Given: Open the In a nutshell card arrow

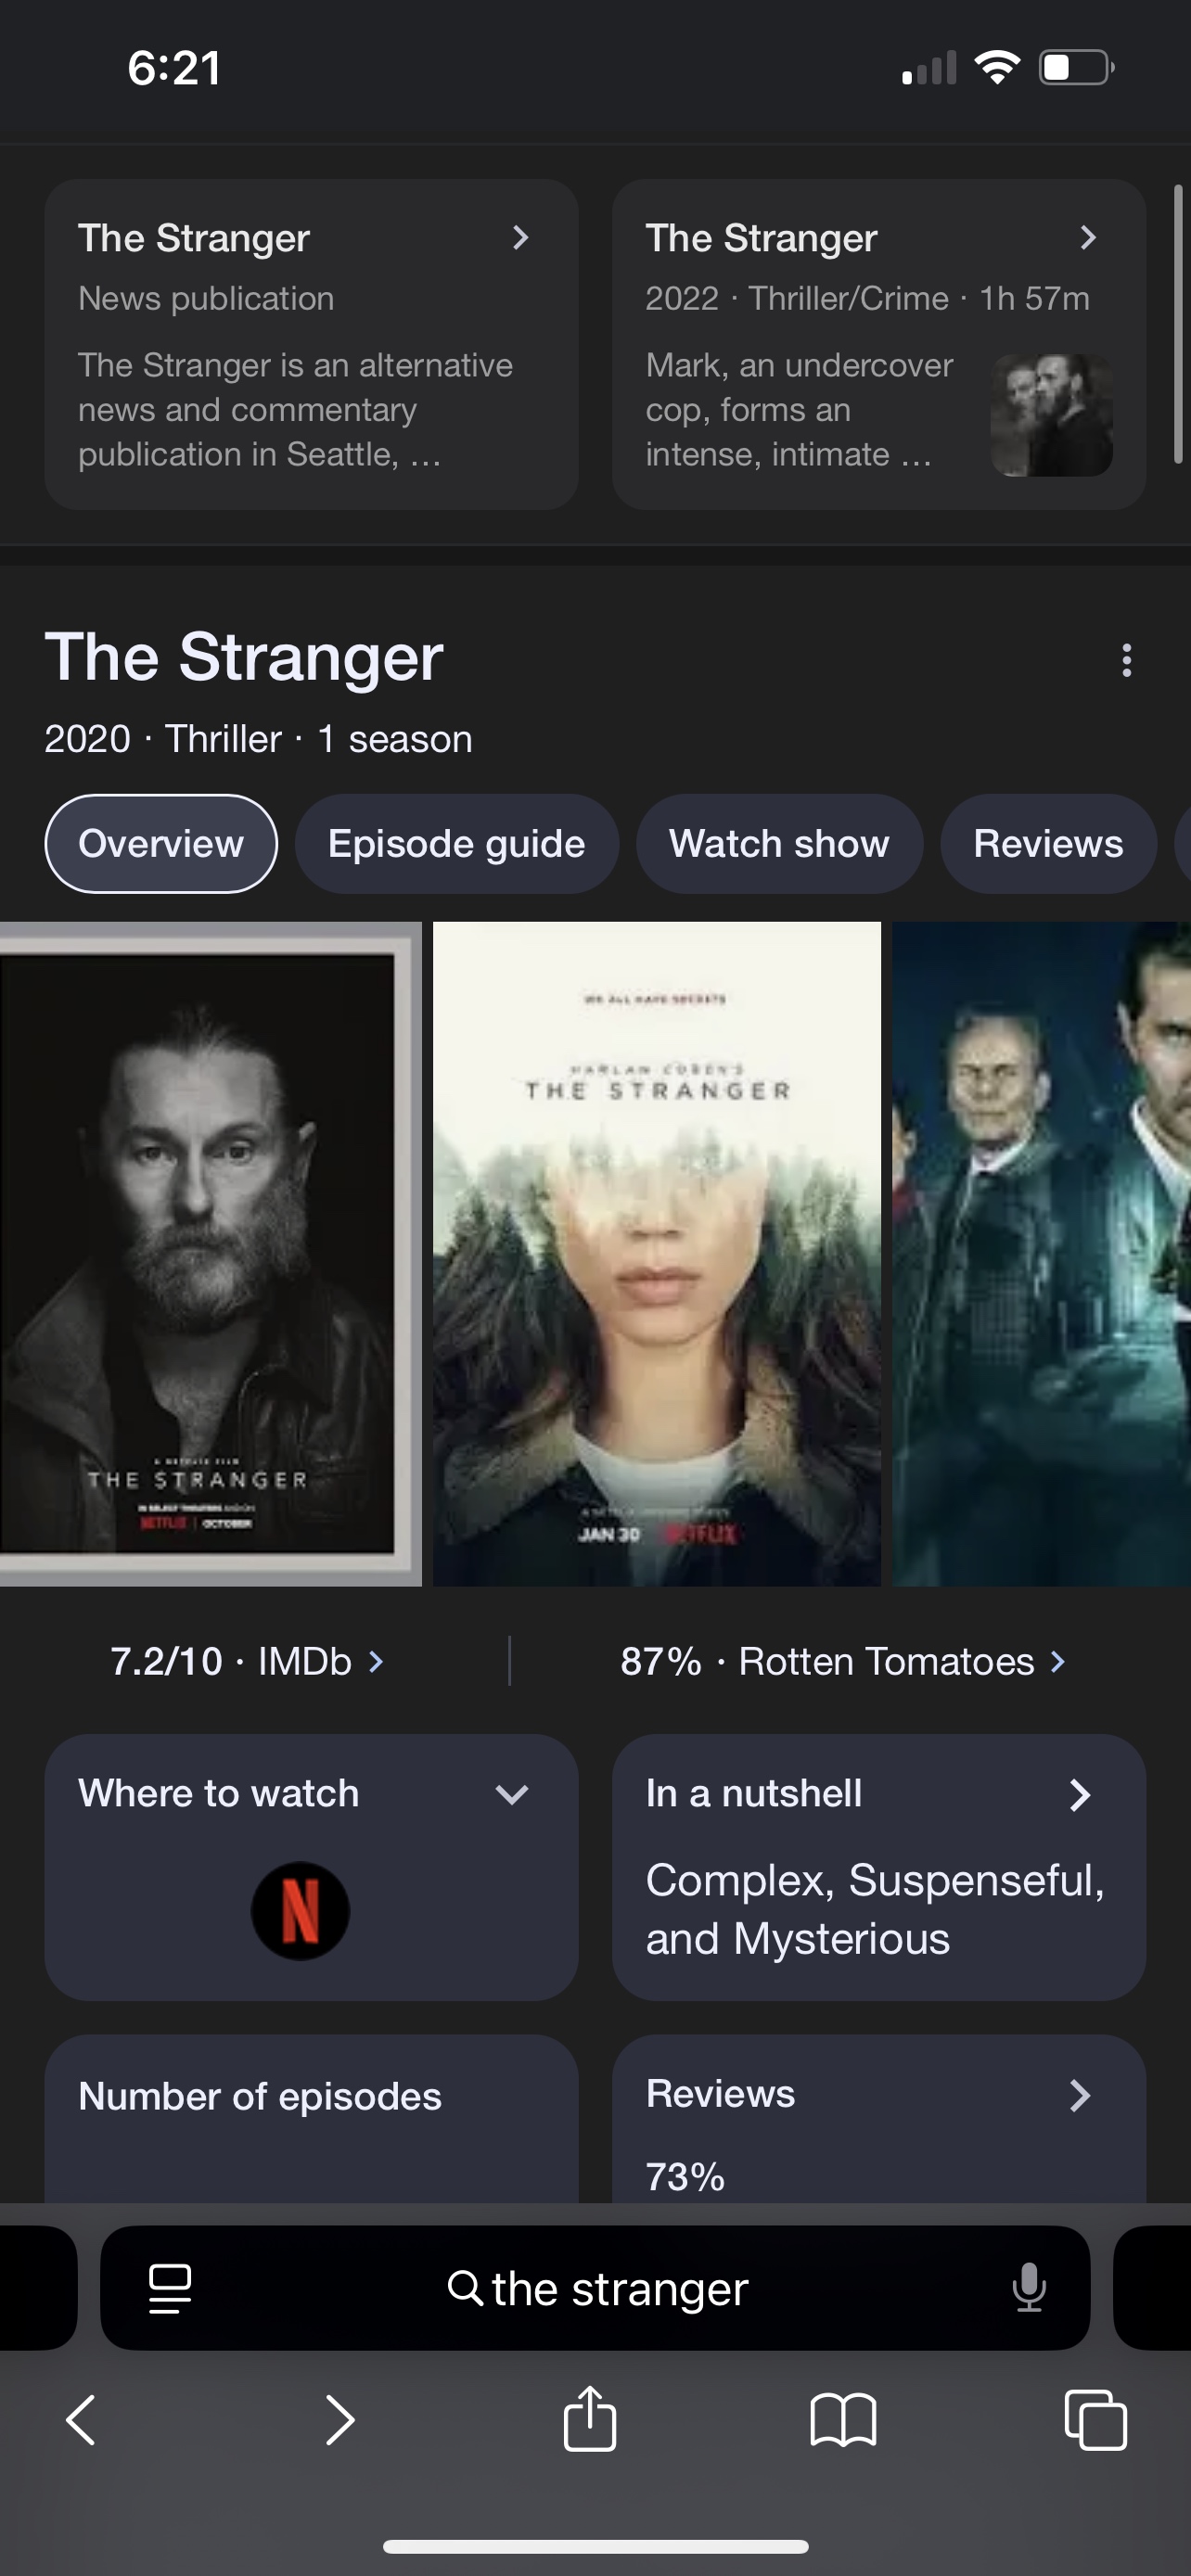Looking at the screenshot, I should [1080, 1795].
